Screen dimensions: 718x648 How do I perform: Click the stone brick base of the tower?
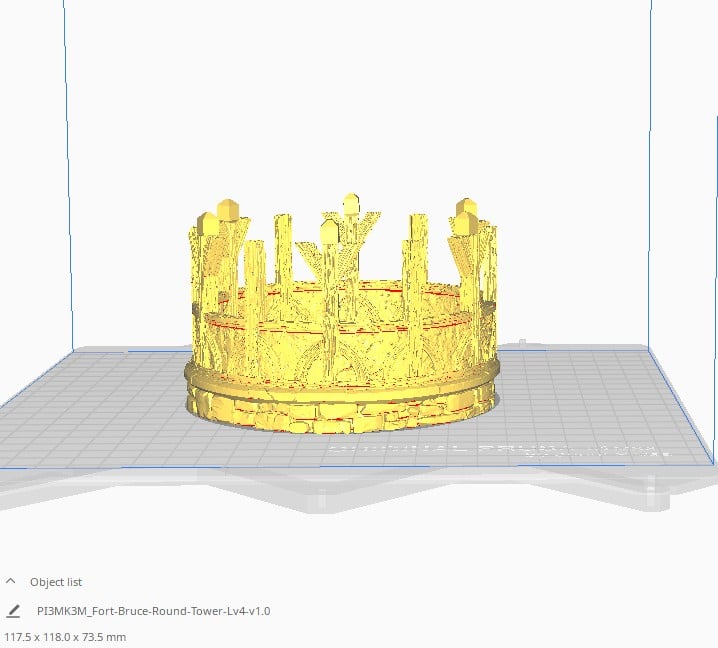click(340, 415)
